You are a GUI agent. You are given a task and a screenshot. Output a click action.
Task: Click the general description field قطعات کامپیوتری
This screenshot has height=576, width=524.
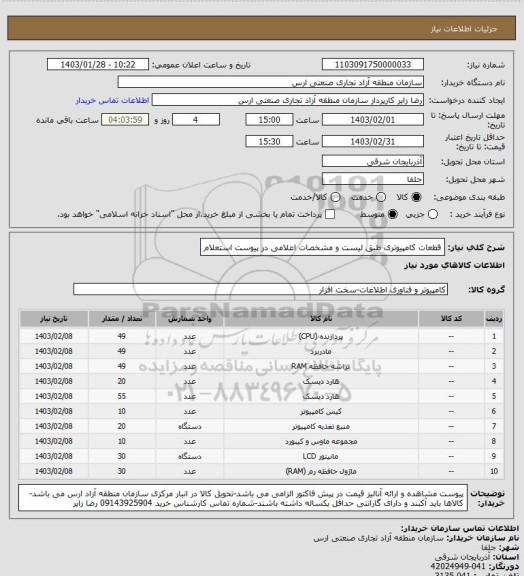322,248
